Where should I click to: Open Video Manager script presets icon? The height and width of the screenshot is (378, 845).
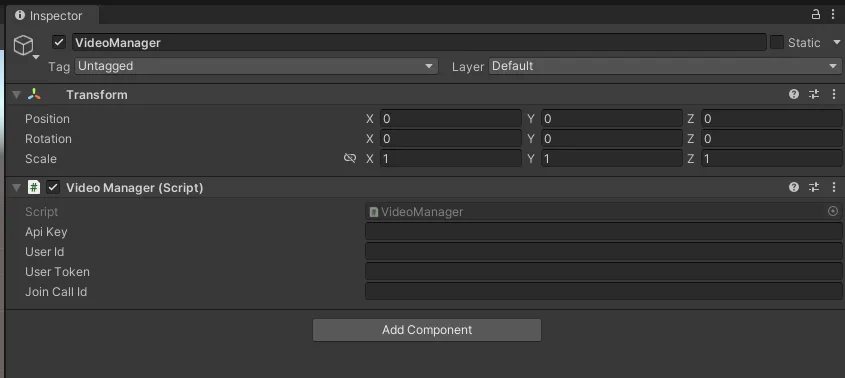pos(814,187)
